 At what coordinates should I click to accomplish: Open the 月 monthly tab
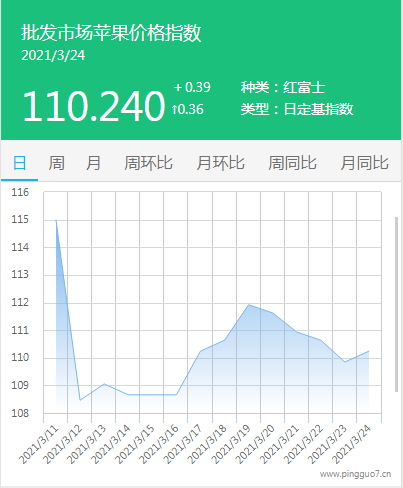tap(93, 163)
